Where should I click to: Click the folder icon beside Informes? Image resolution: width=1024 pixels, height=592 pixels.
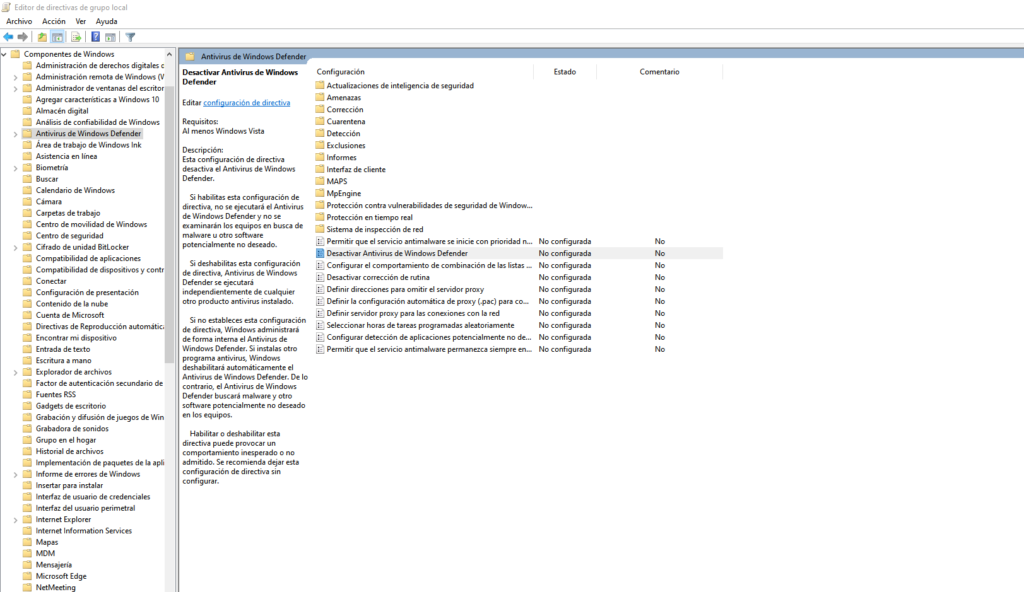[320, 157]
